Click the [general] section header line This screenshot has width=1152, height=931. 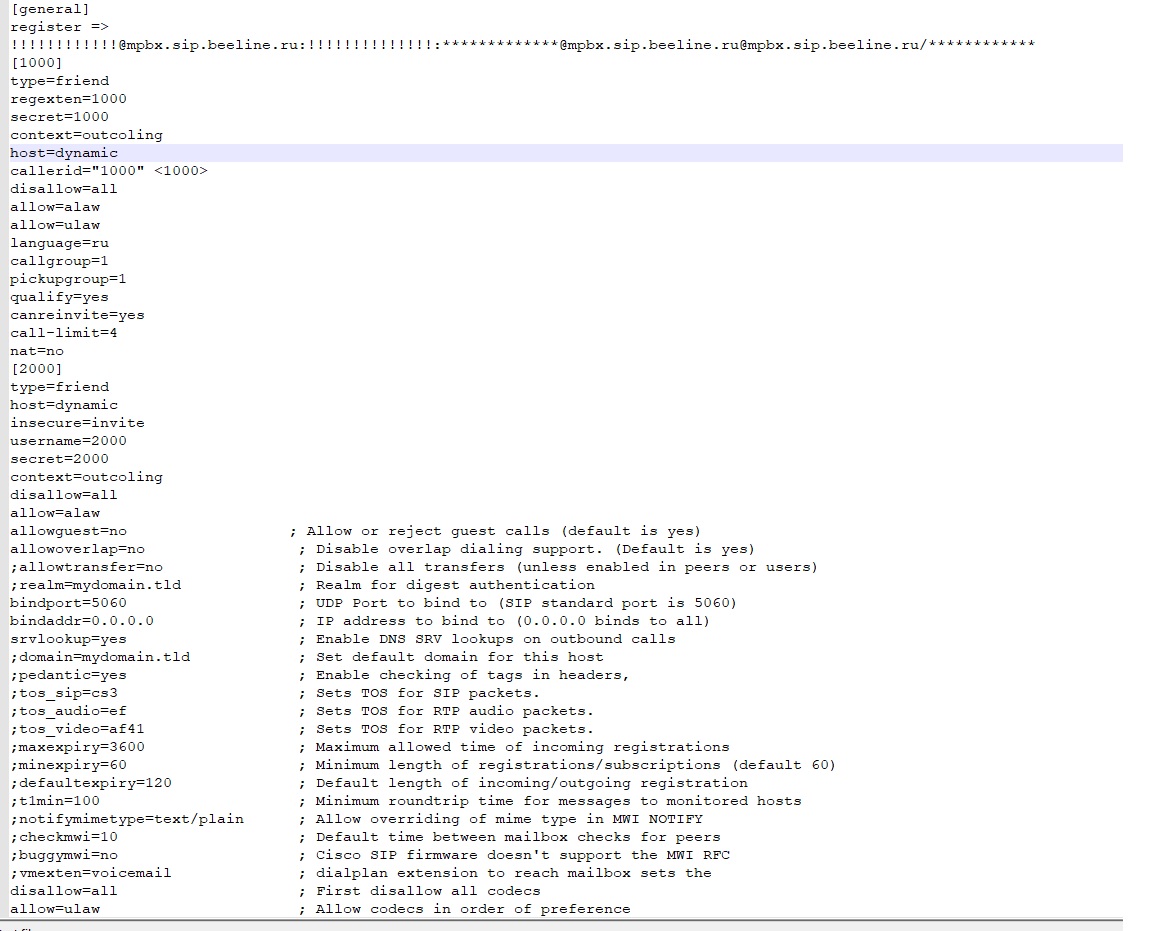[50, 9]
